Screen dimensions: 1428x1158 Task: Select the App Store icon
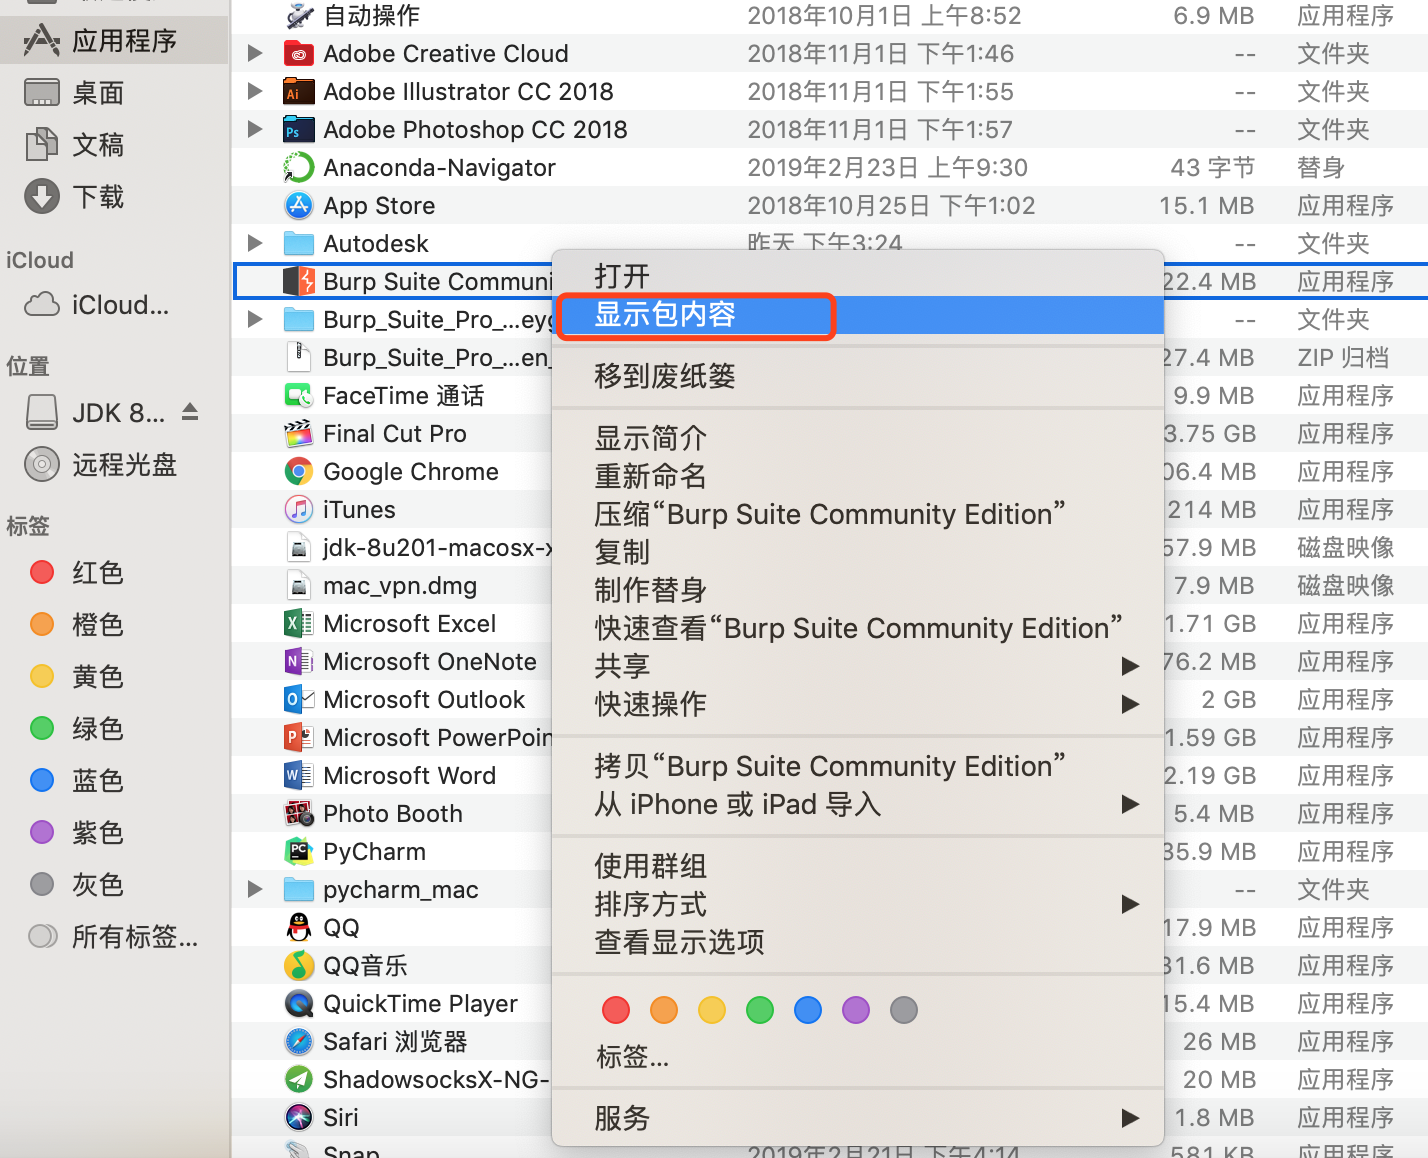coord(298,205)
